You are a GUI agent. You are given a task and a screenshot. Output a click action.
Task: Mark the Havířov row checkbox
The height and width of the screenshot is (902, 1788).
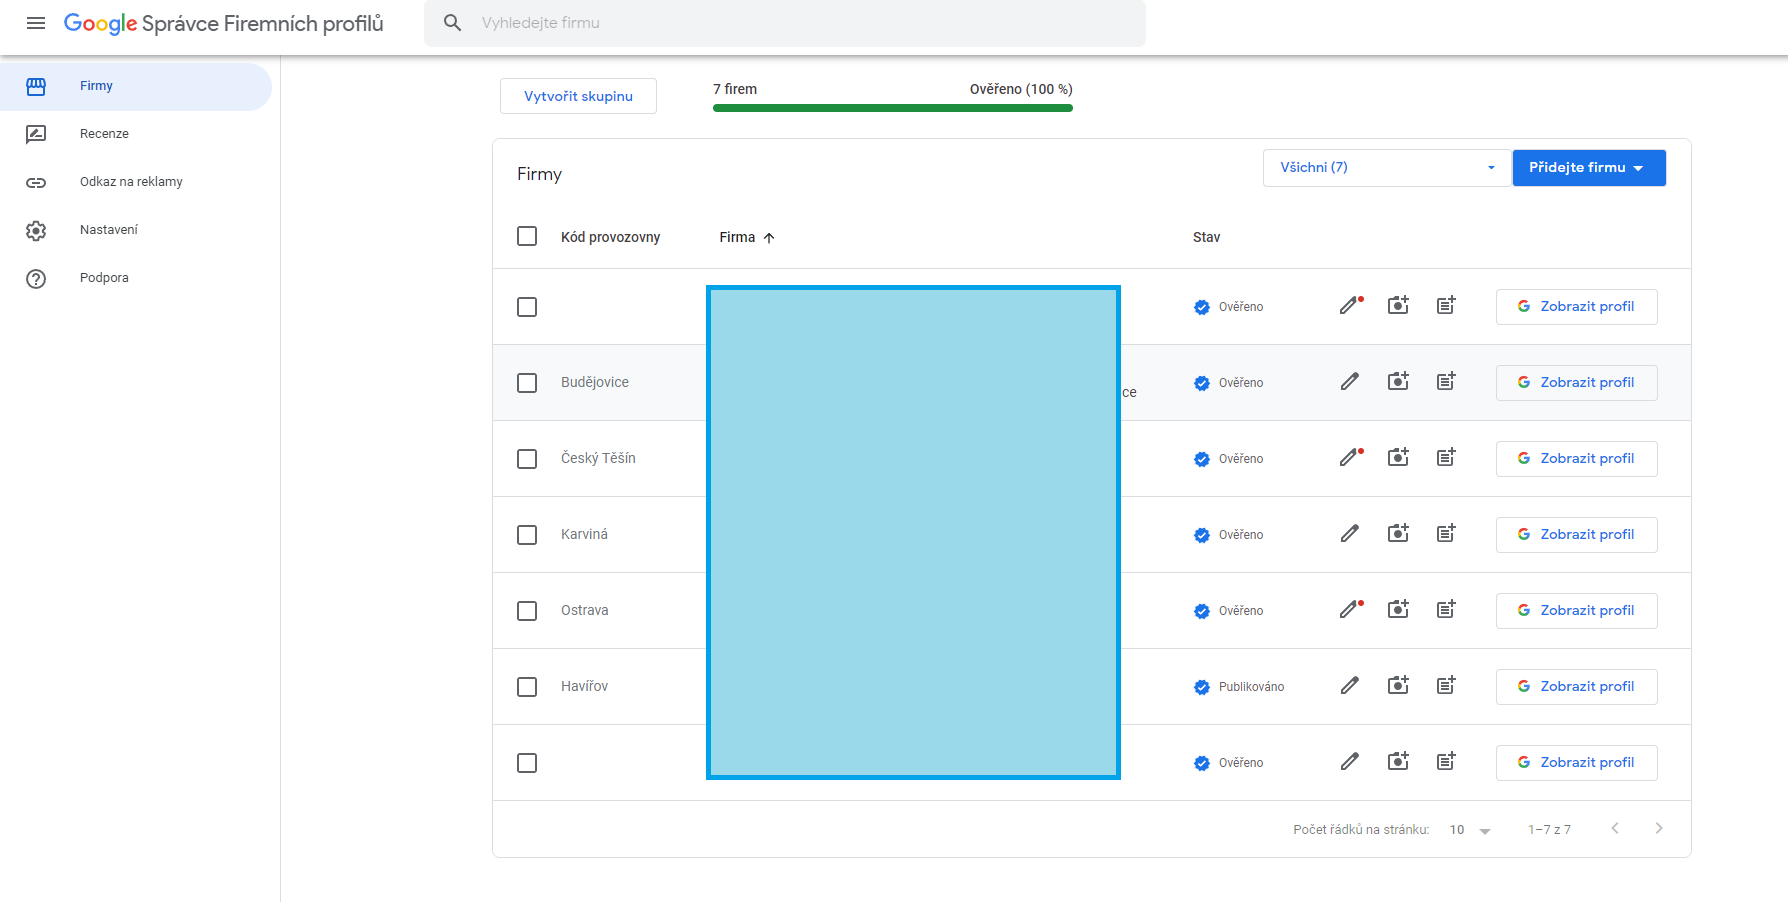pyautogui.click(x=527, y=687)
